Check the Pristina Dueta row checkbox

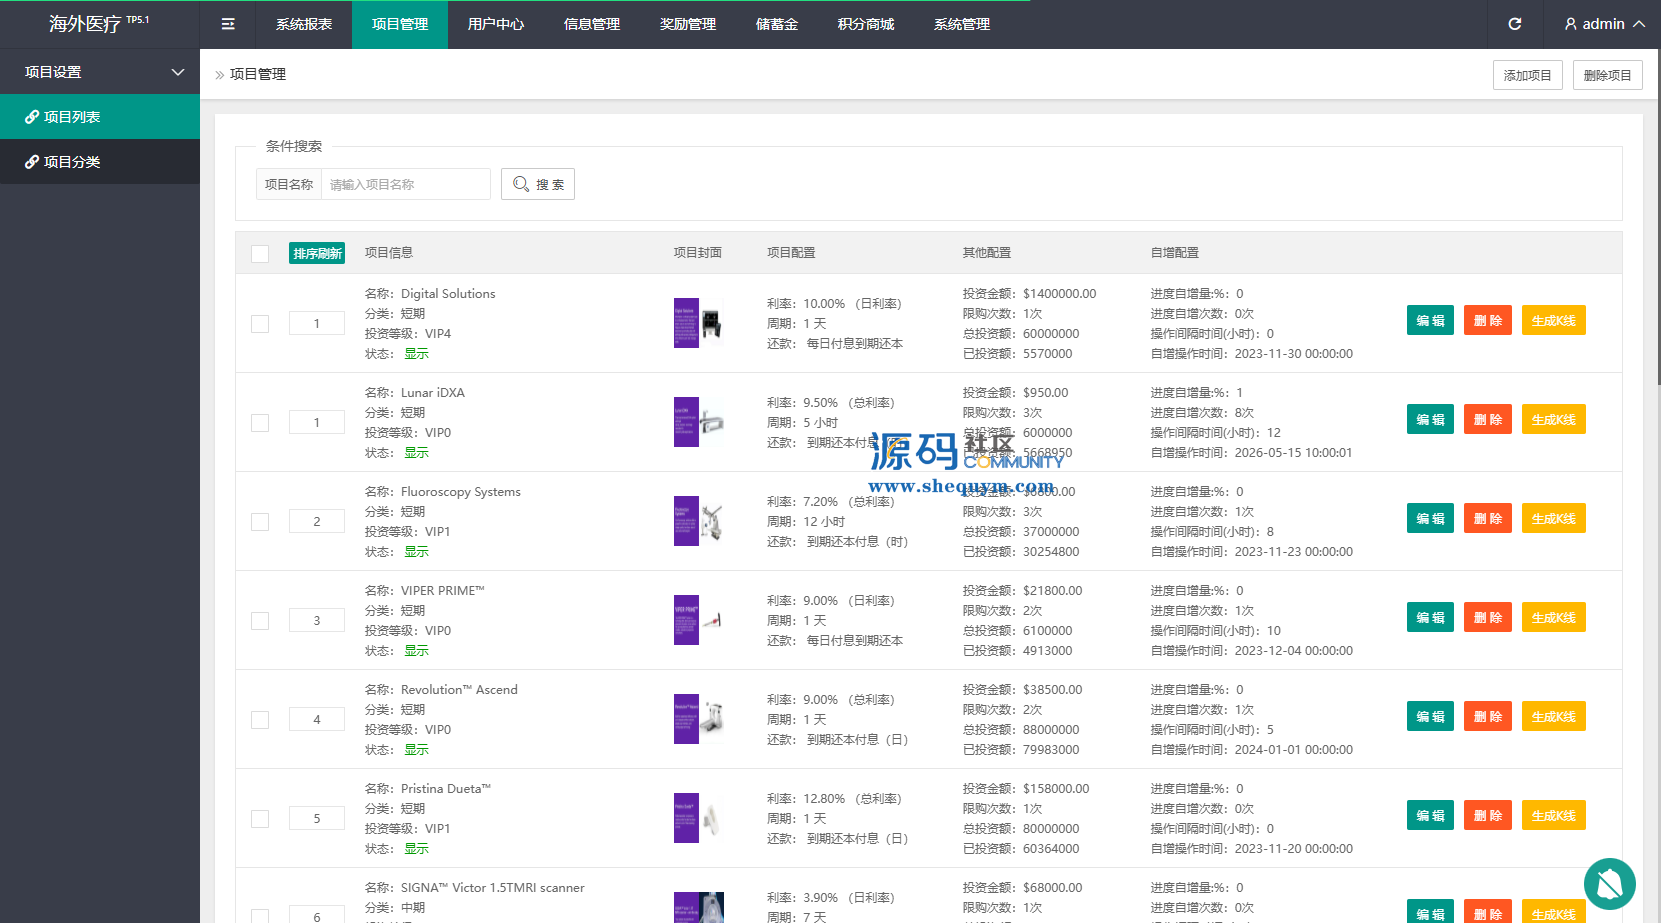pyautogui.click(x=260, y=819)
